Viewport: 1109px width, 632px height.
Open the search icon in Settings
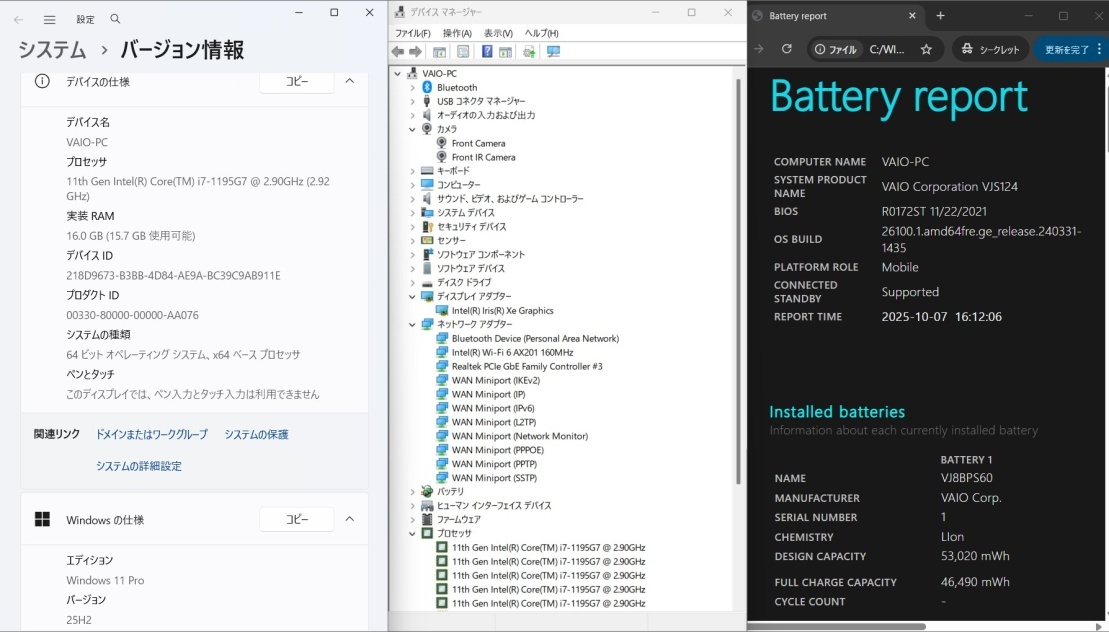pos(116,19)
